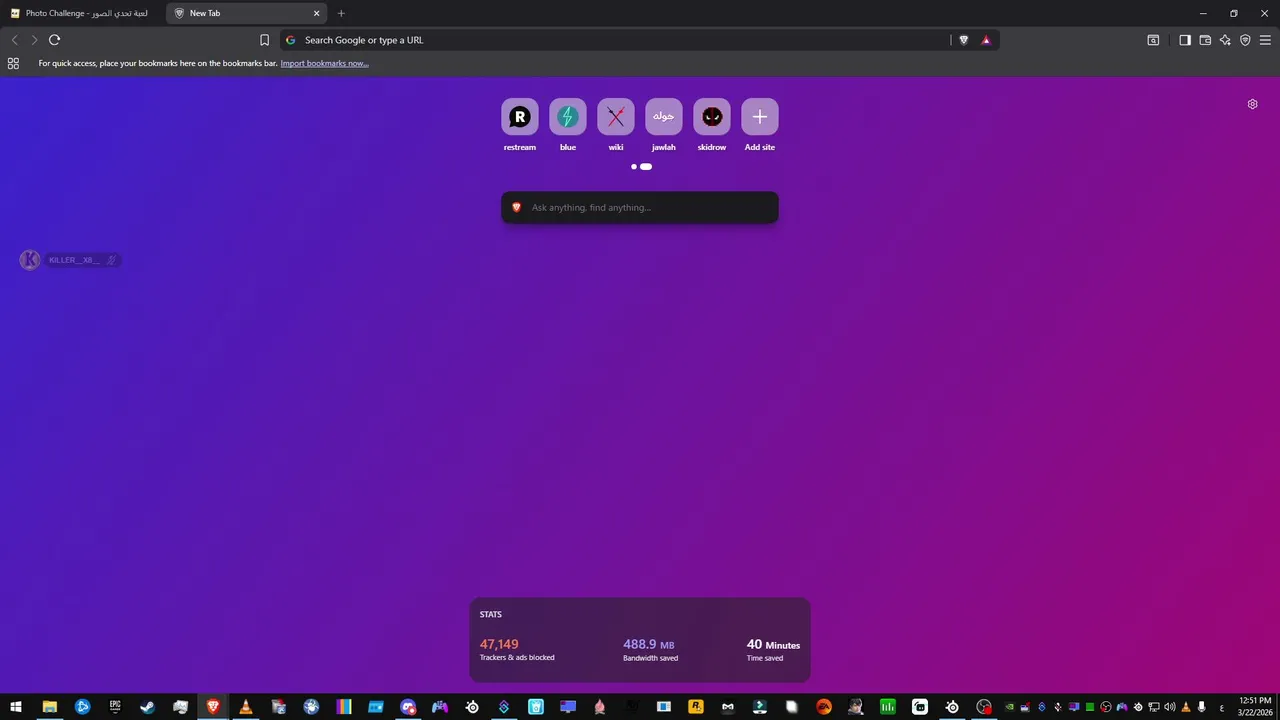1280x720 pixels.
Task: Open the tab search icon in toolbar
Action: click(1153, 40)
